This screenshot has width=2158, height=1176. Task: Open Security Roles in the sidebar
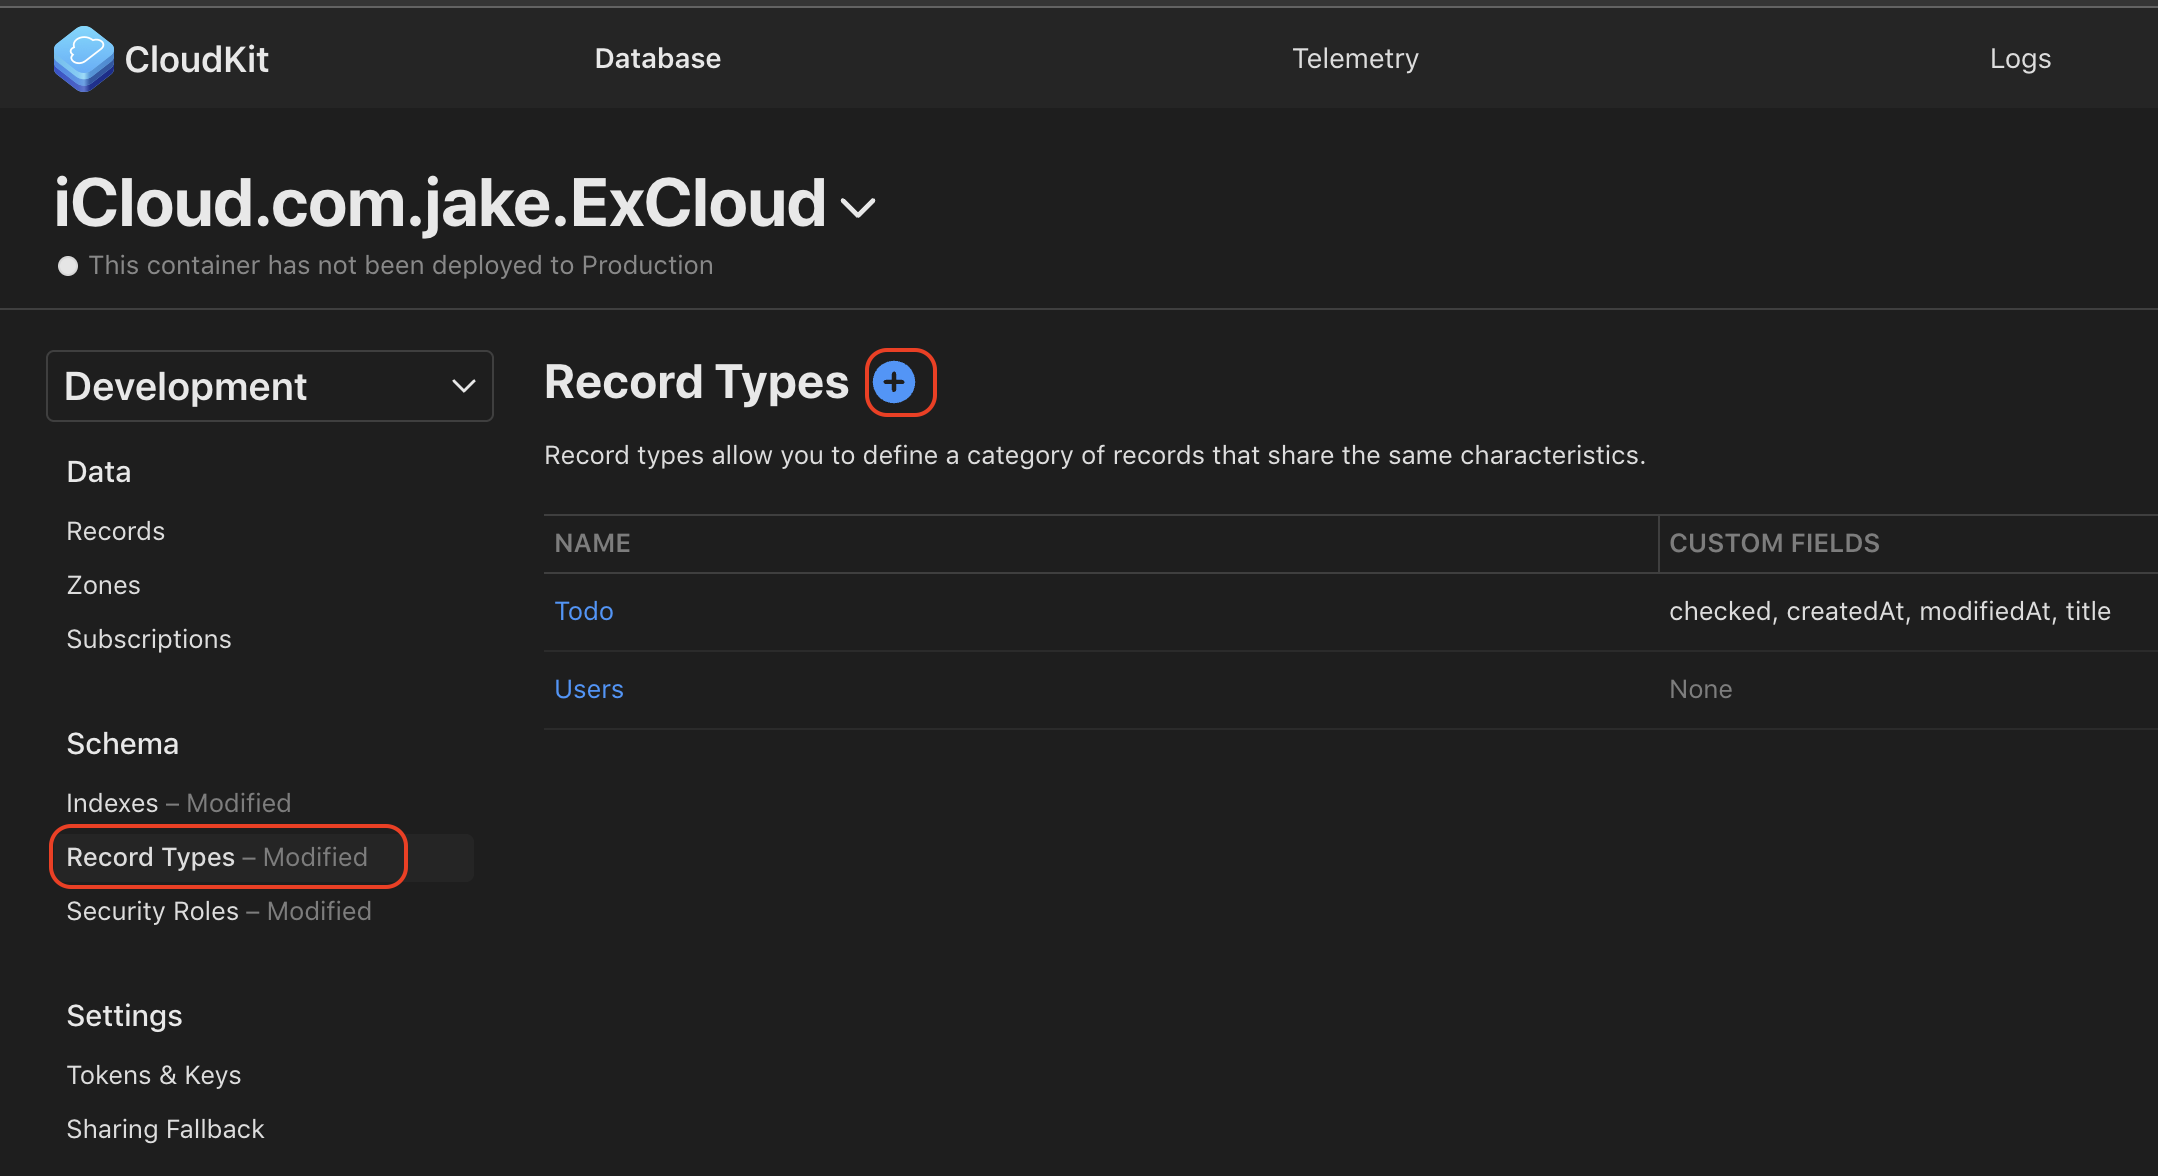pyautogui.click(x=153, y=911)
